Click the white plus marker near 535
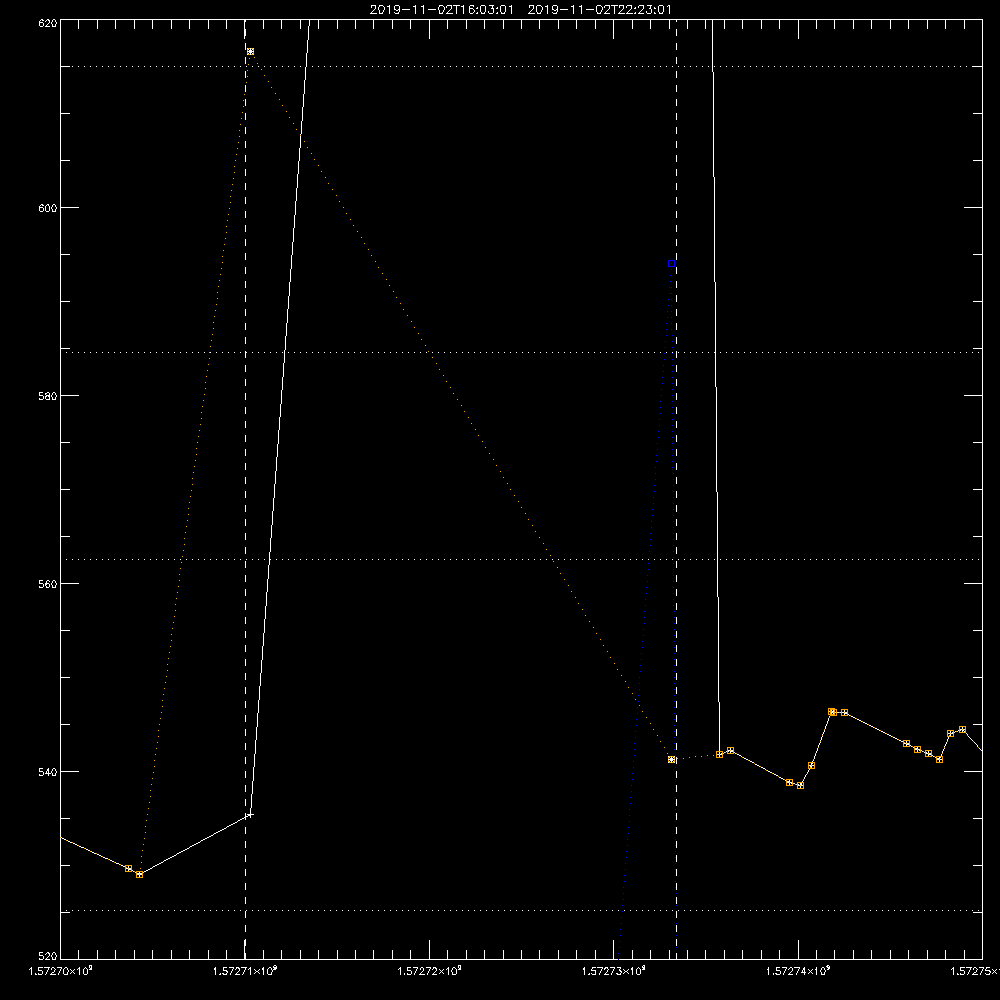The width and height of the screenshot is (1000, 1000). click(249, 814)
